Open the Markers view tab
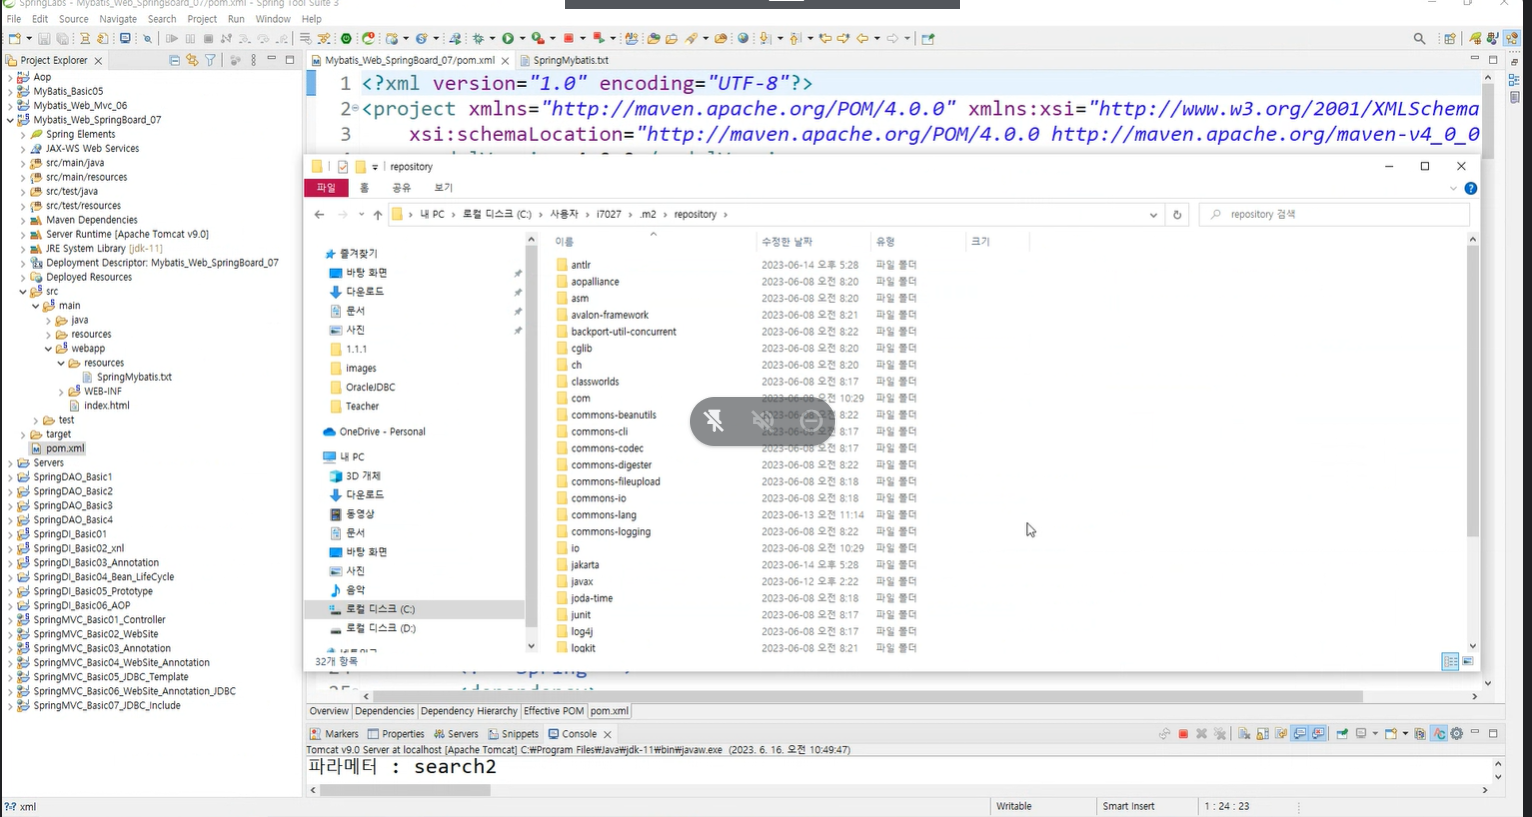Image resolution: width=1532 pixels, height=817 pixels. [333, 734]
